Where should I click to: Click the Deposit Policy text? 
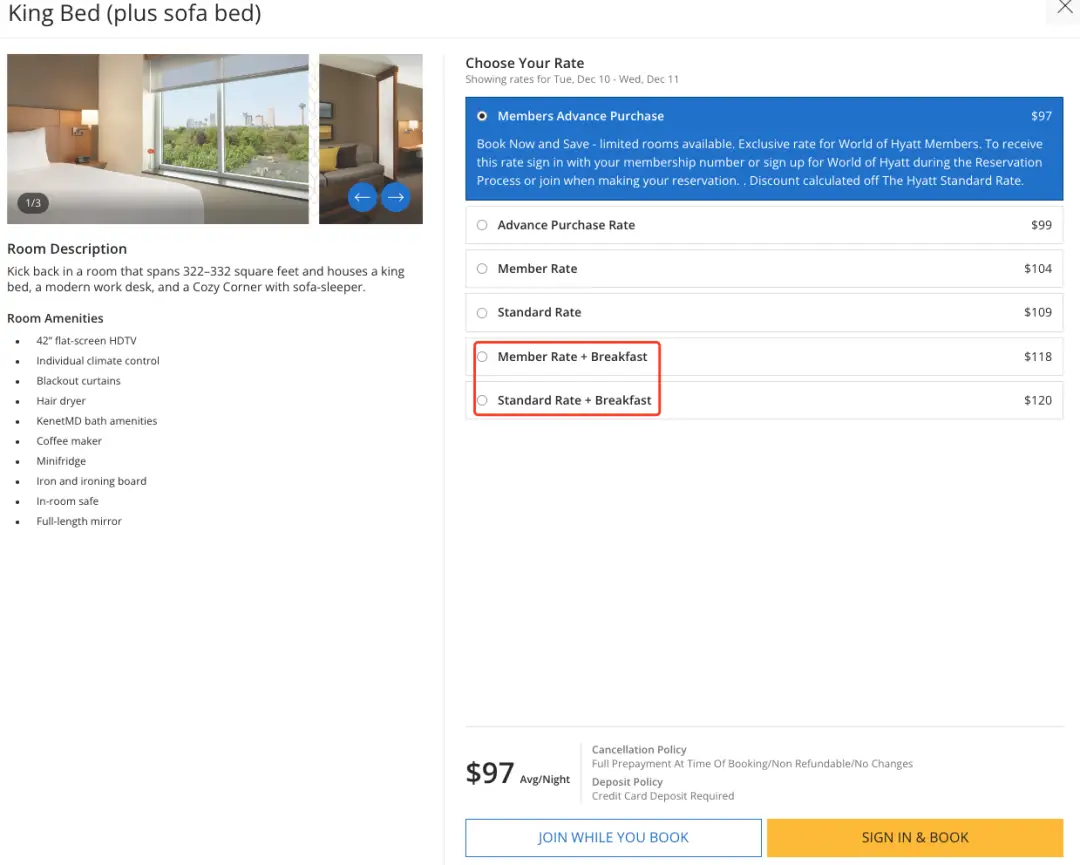(627, 782)
